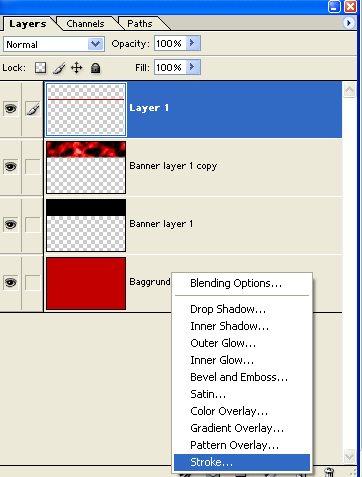Hide the Banner layer 1 copy layer
362x477 pixels.
(x=10, y=166)
